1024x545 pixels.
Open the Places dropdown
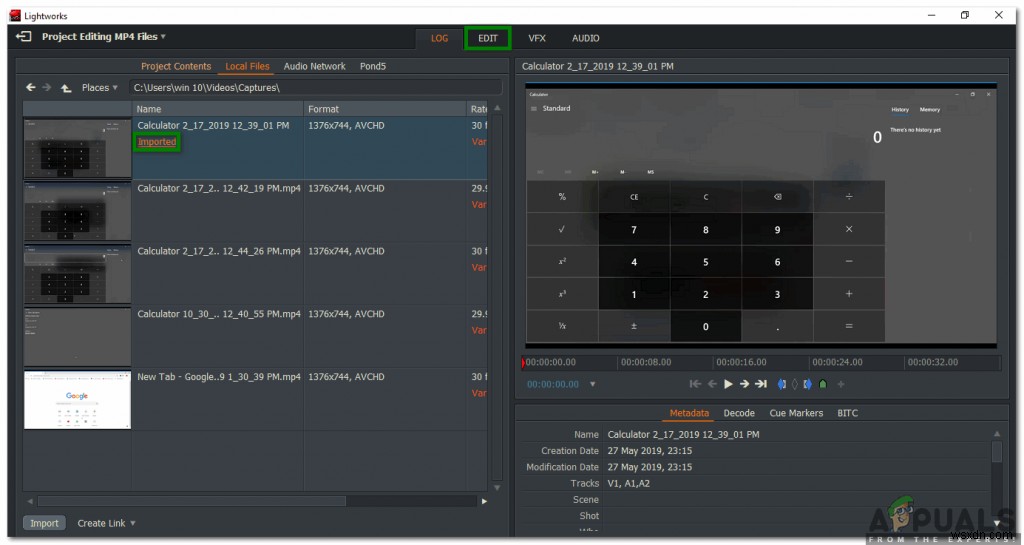click(x=99, y=87)
